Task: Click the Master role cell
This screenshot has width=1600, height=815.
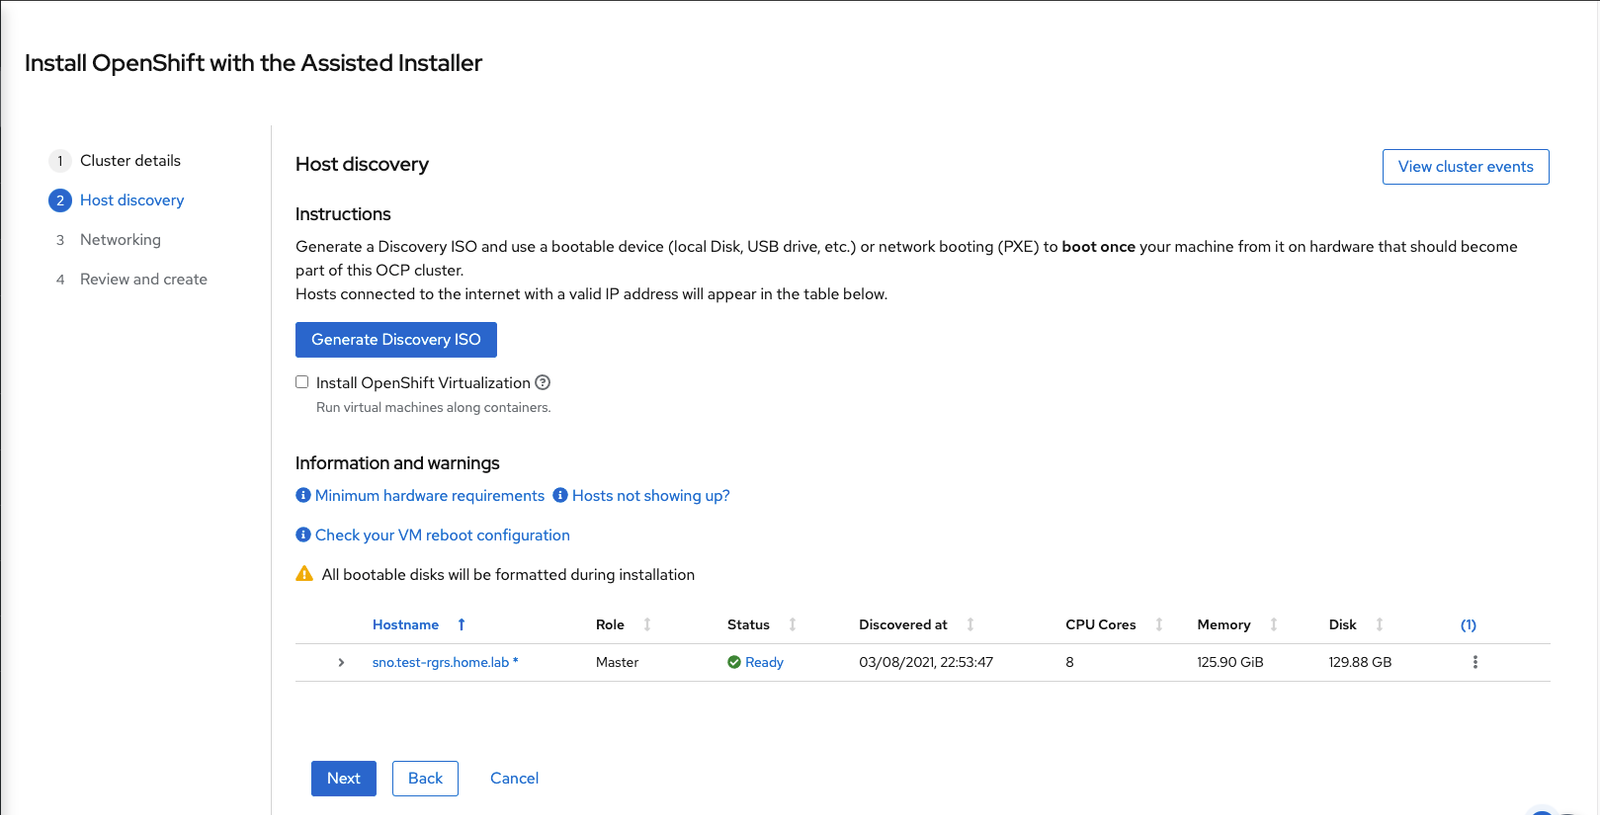Action: coord(617,662)
